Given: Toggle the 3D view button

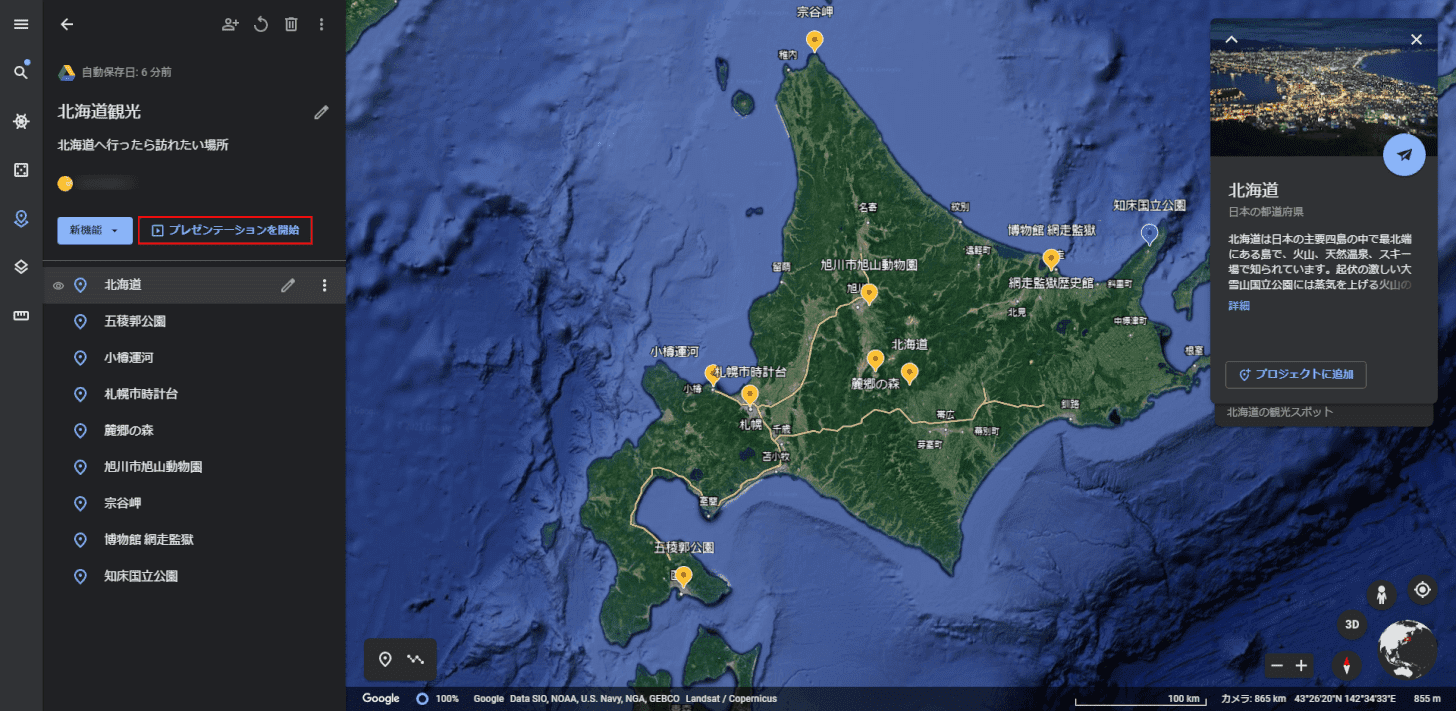Looking at the screenshot, I should click(1352, 625).
